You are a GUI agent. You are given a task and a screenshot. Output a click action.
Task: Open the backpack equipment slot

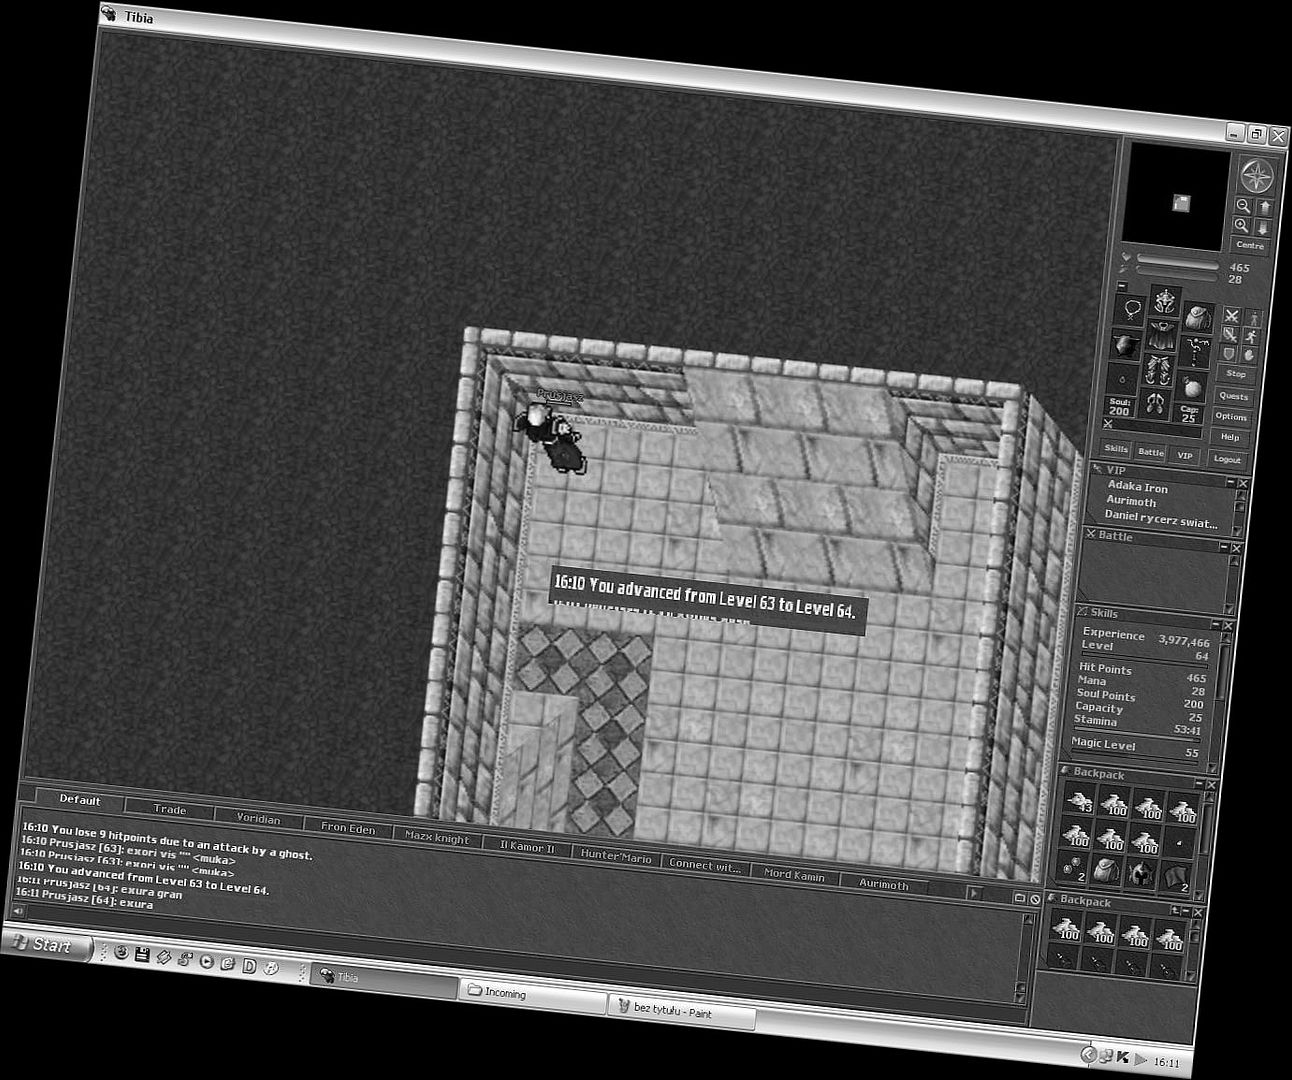pos(1199,318)
